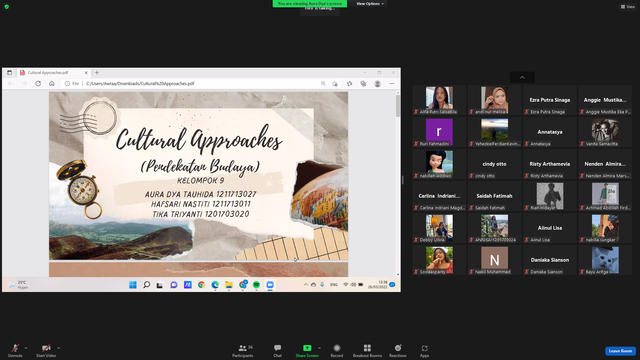
Task: Open the Participants panel
Action: coord(243,350)
